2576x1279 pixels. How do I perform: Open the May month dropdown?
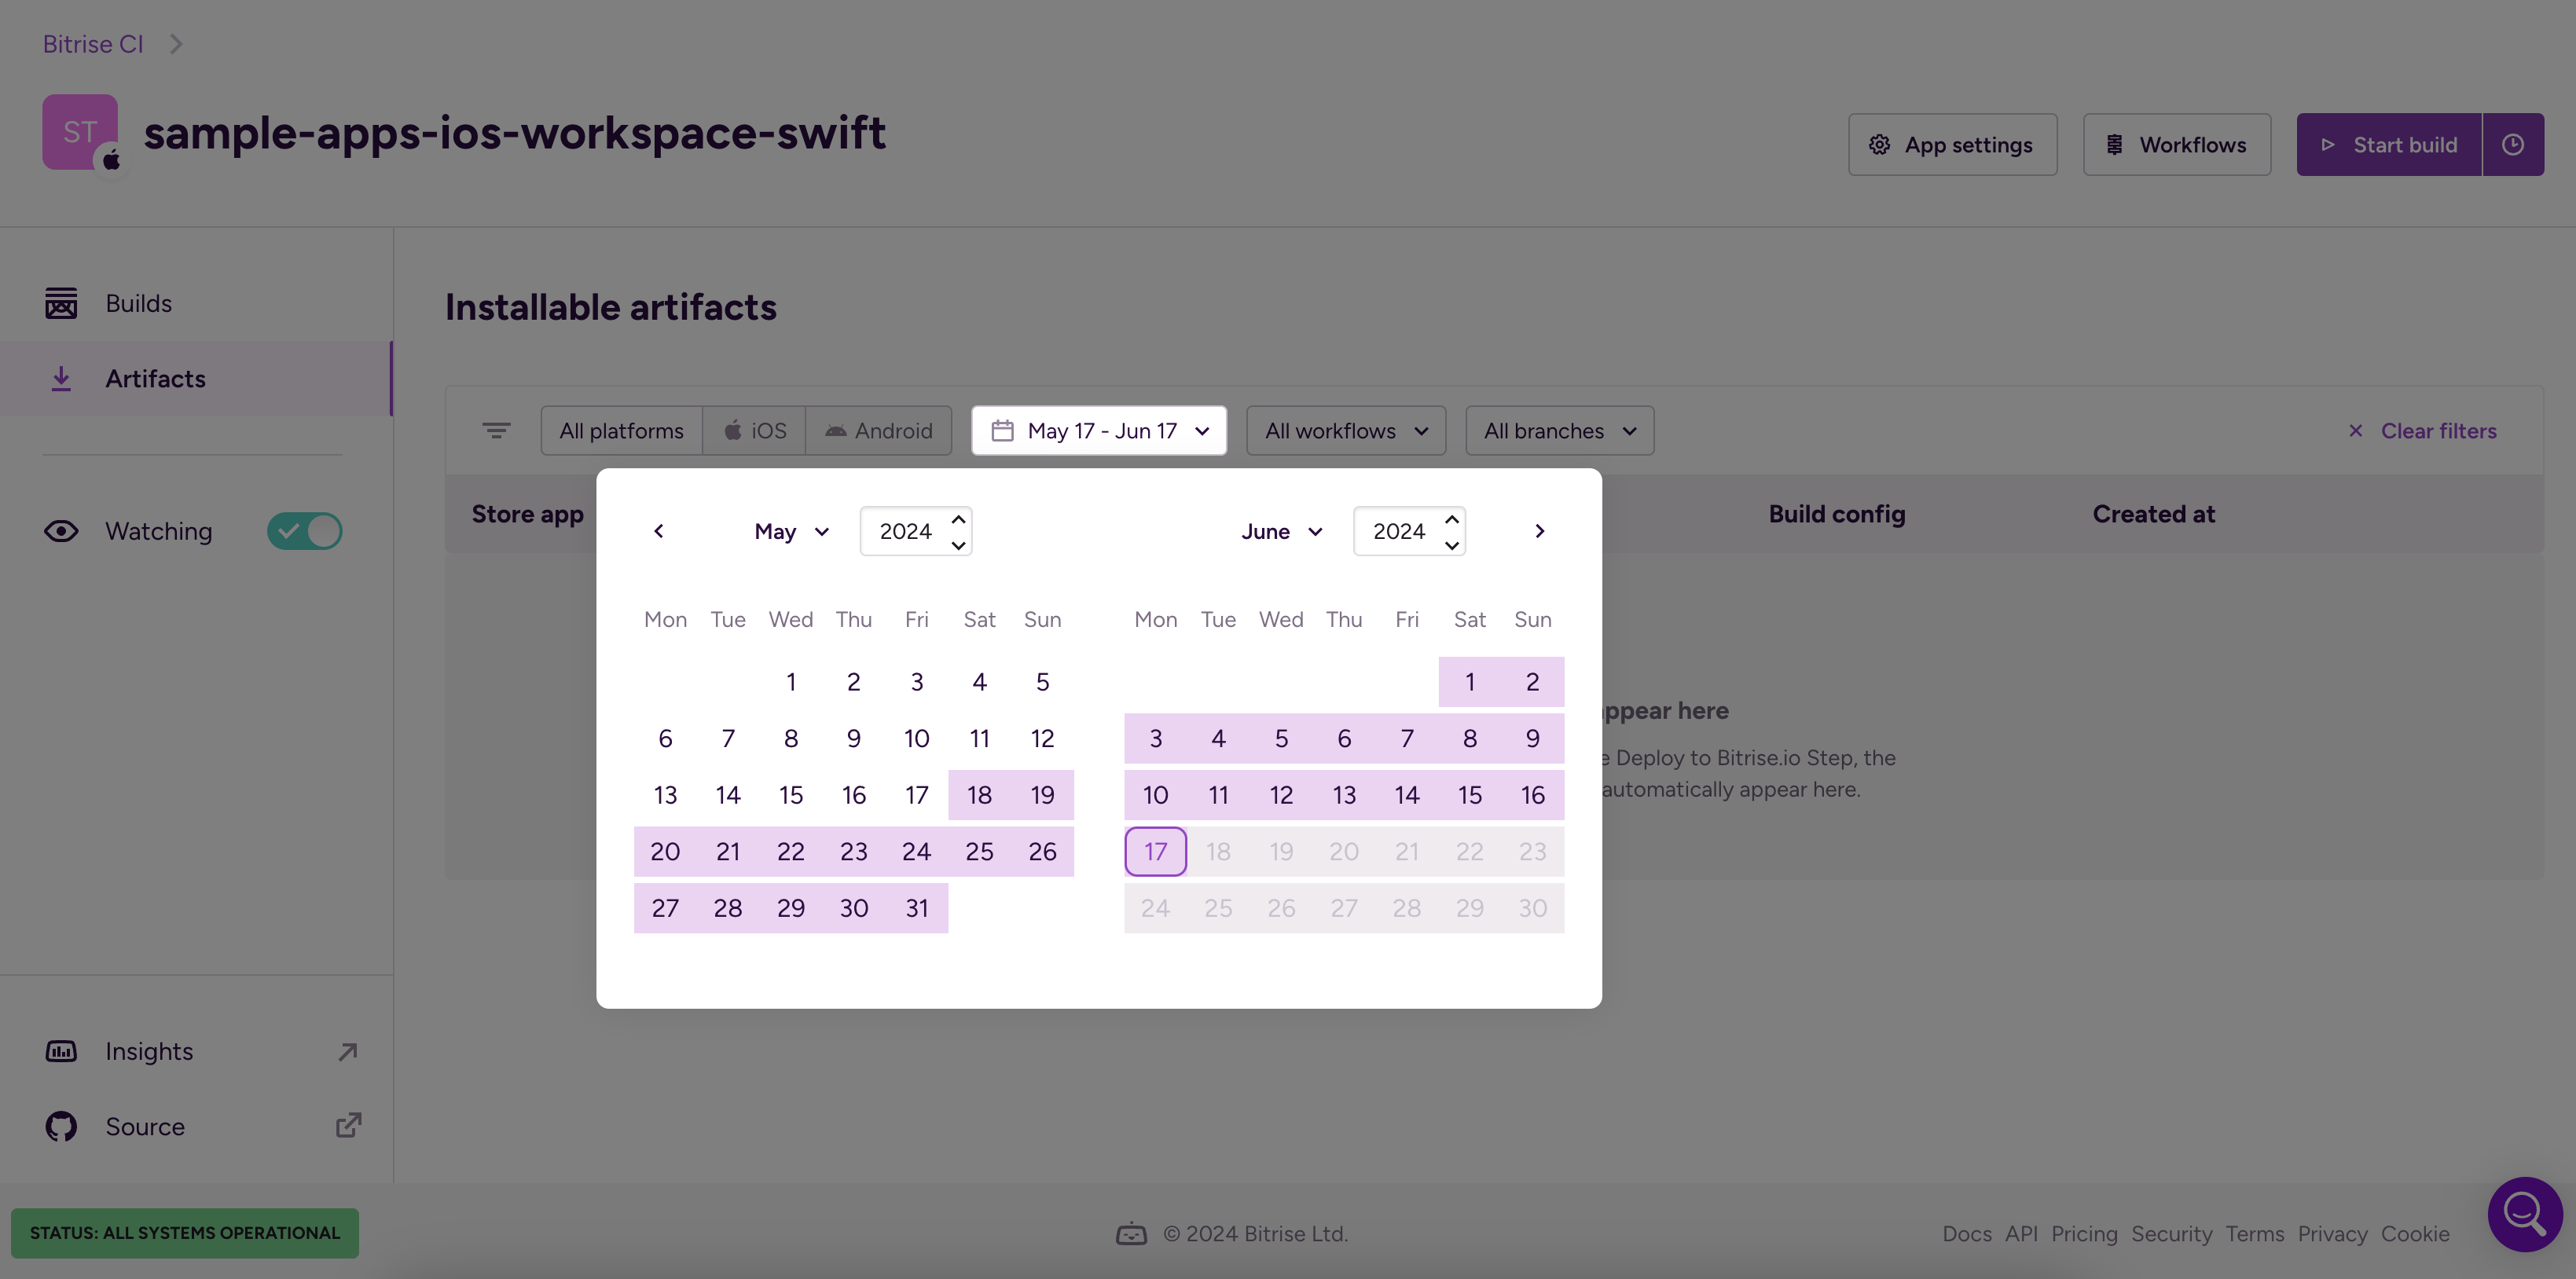click(792, 531)
